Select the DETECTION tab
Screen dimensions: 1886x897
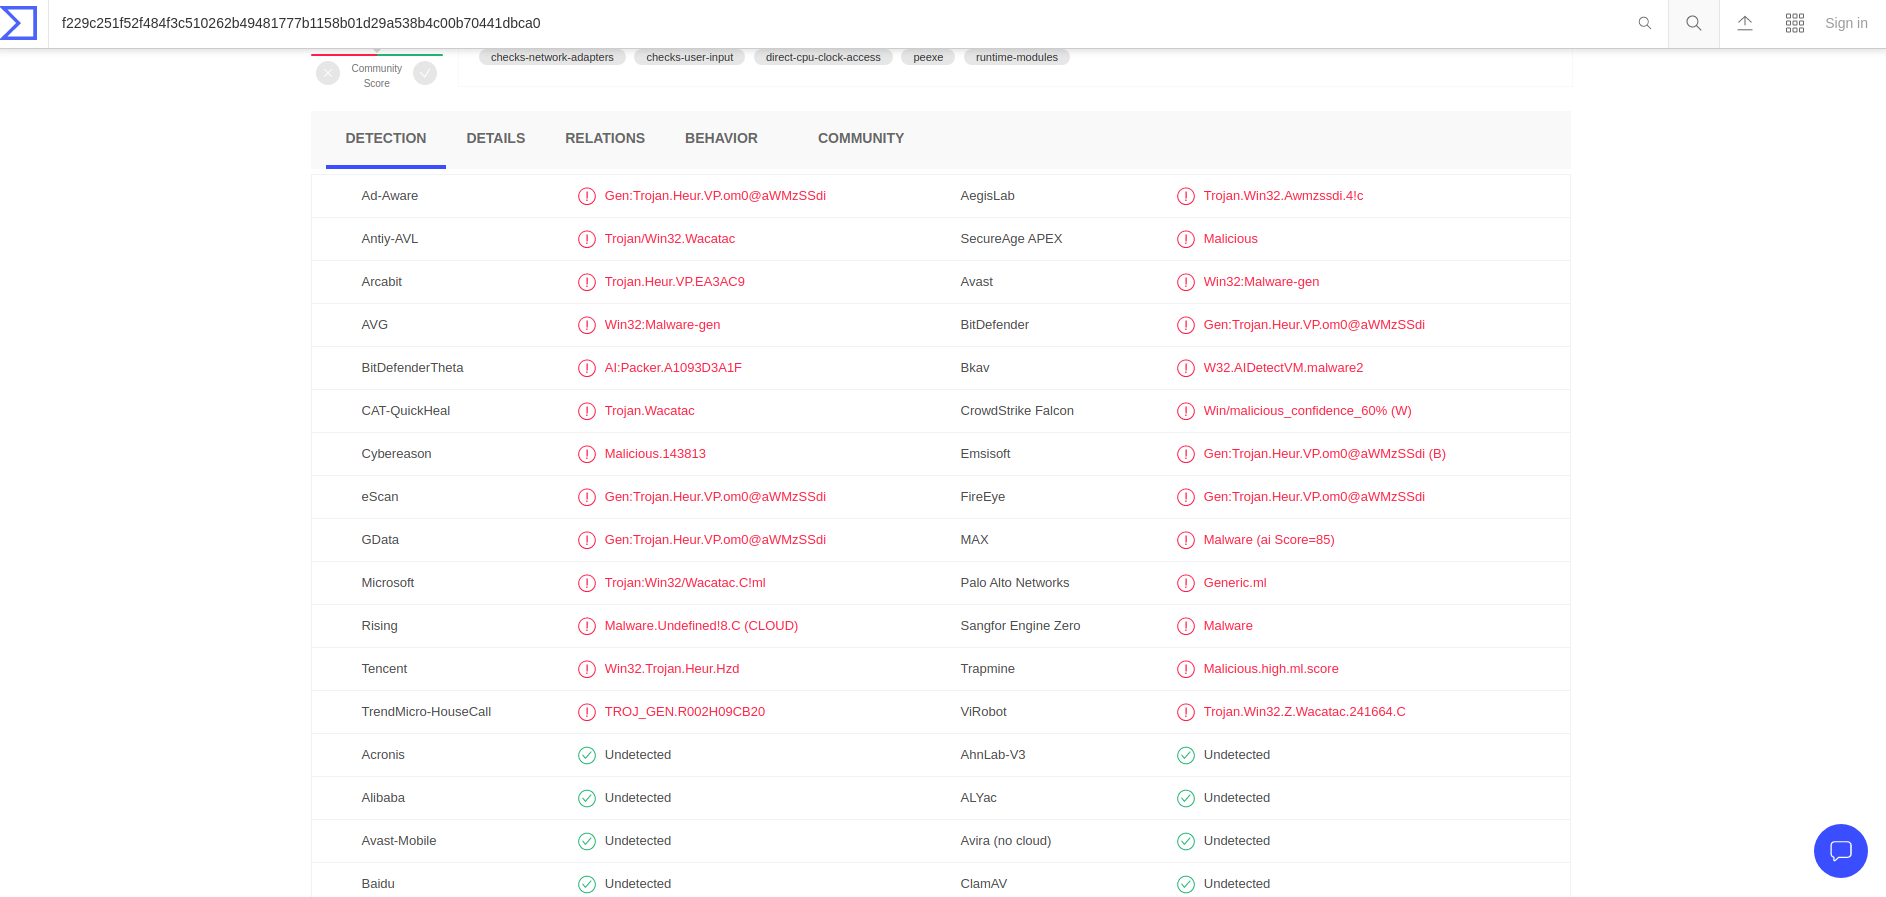tap(386, 138)
